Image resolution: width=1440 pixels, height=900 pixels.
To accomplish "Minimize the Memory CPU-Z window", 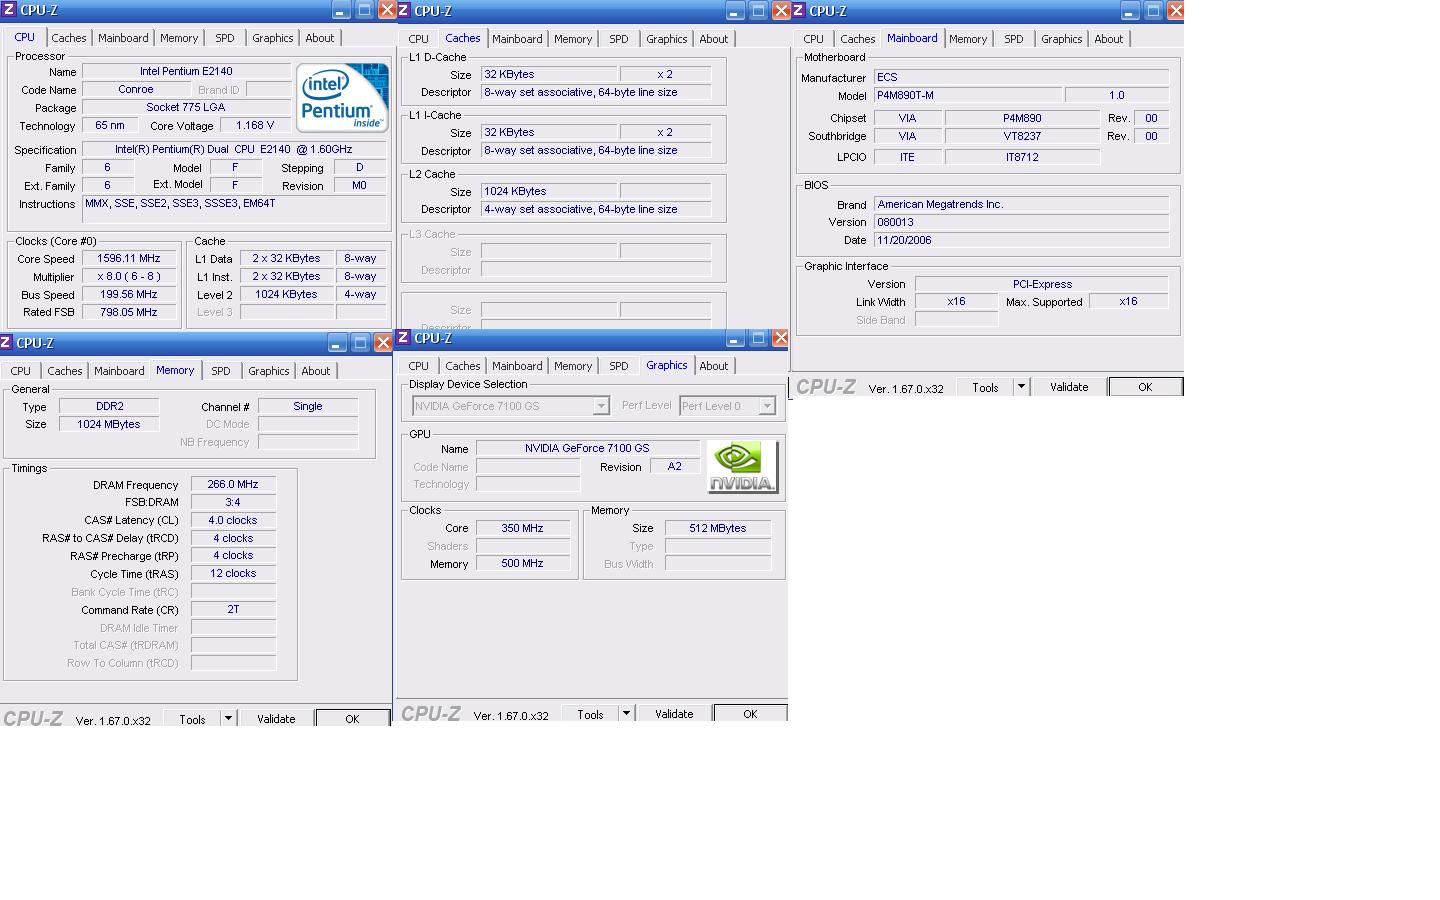I will [337, 343].
